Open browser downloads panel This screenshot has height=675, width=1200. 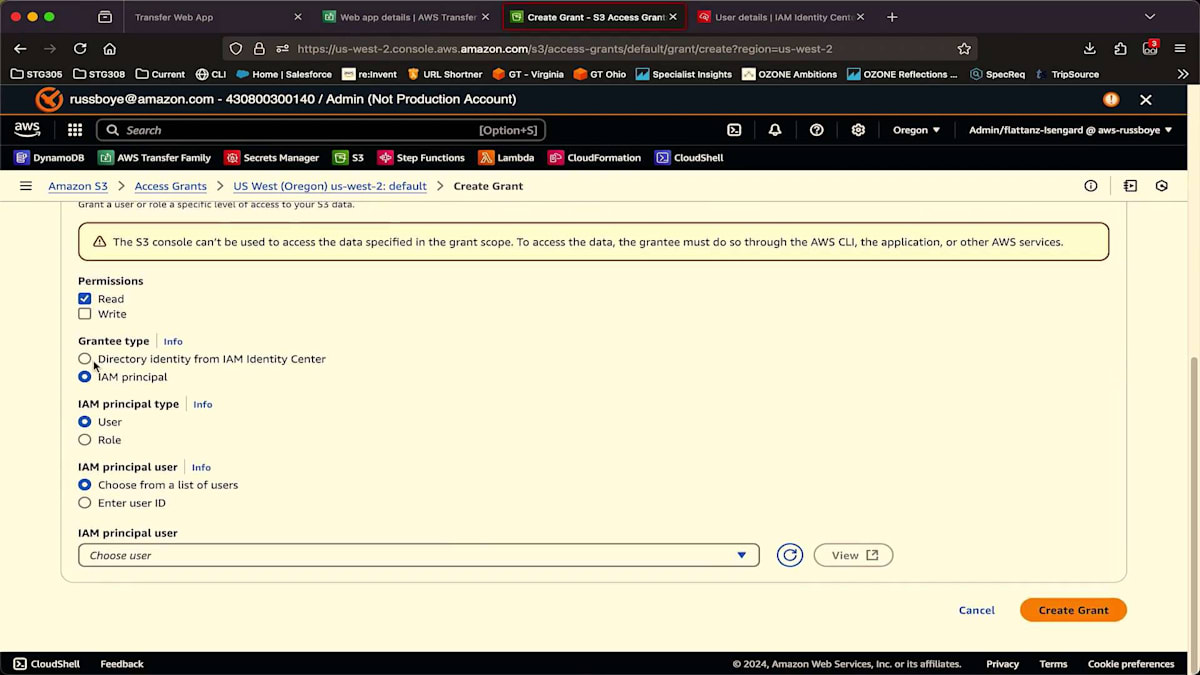1090,48
